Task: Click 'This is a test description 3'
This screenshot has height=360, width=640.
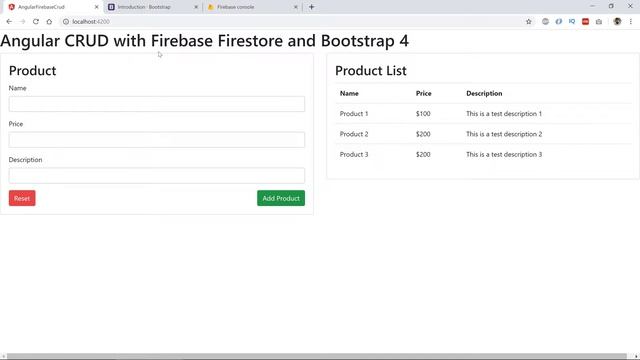Action: click(504, 155)
